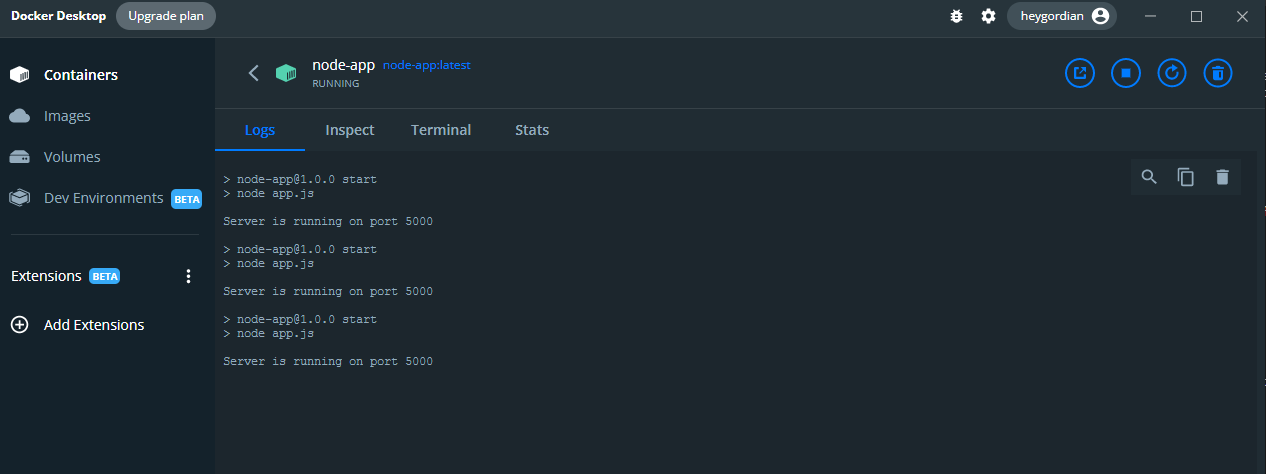This screenshot has height=474, width=1266.
Task: Open the heygordian account menu
Action: (x=1062, y=16)
